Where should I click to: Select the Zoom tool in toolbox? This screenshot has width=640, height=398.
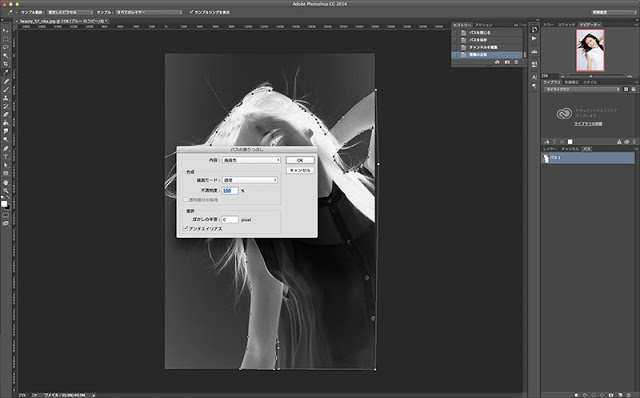coord(6,191)
